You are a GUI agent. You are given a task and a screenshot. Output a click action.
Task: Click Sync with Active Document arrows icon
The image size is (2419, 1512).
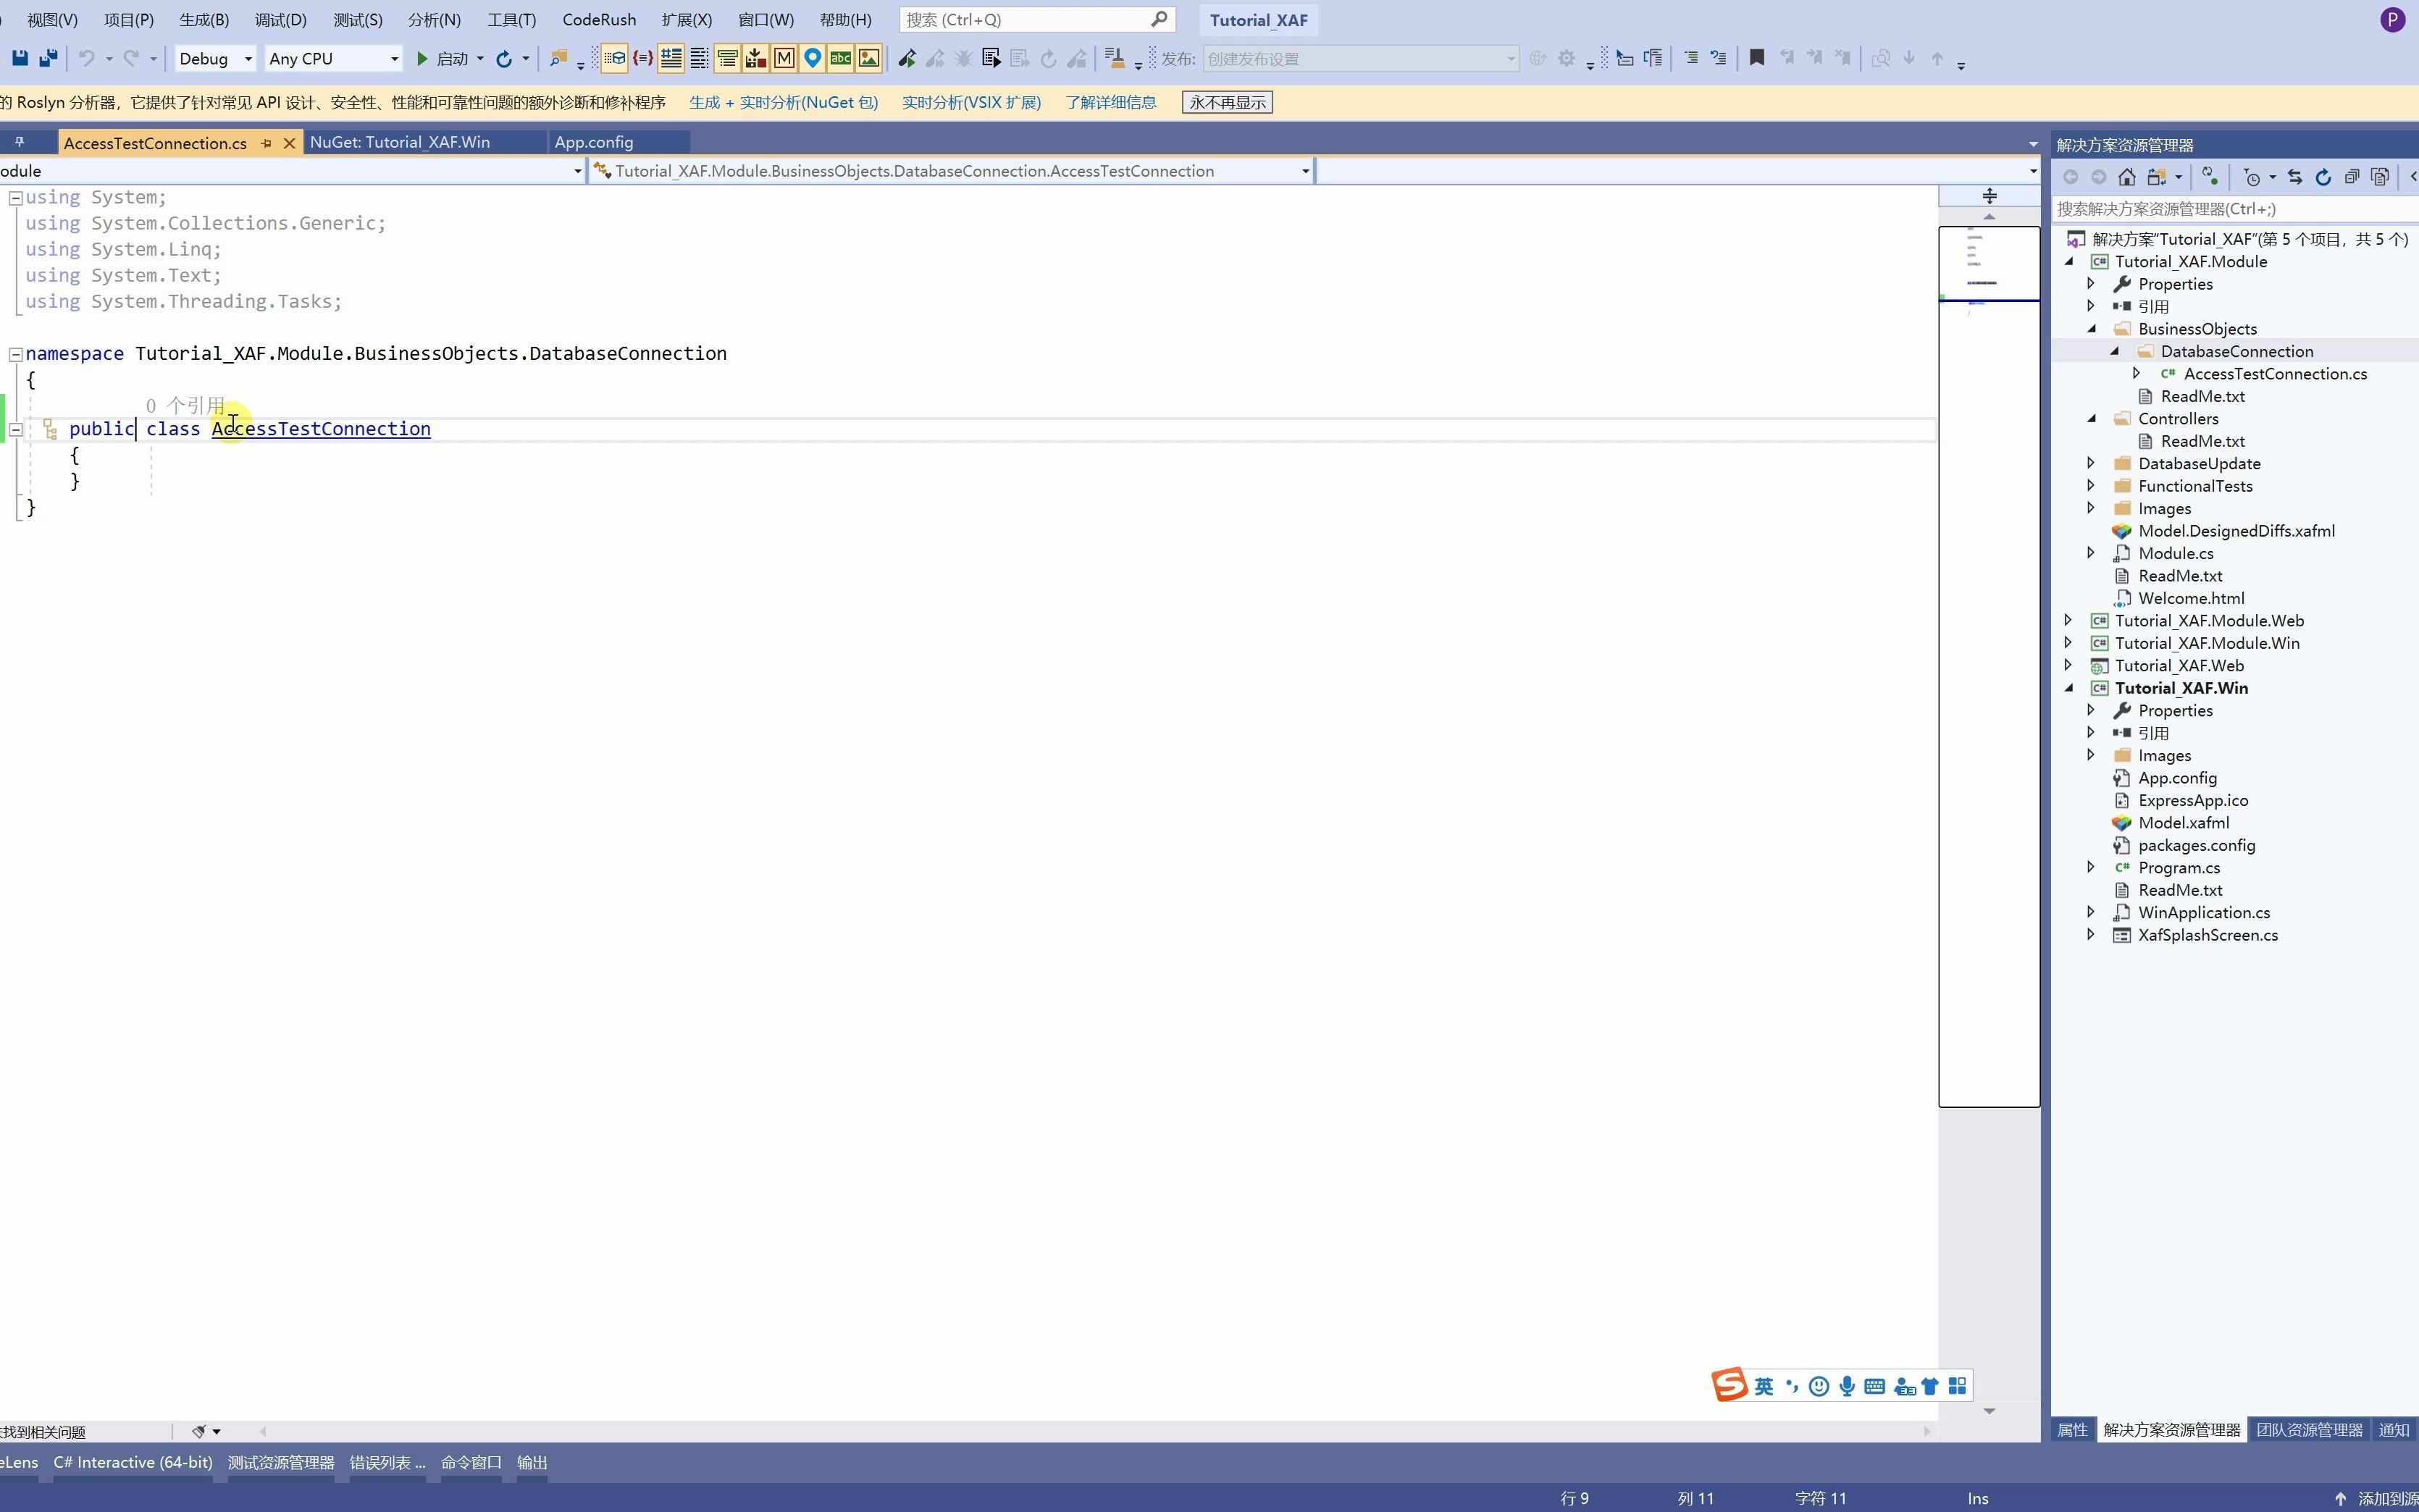pos(2295,177)
